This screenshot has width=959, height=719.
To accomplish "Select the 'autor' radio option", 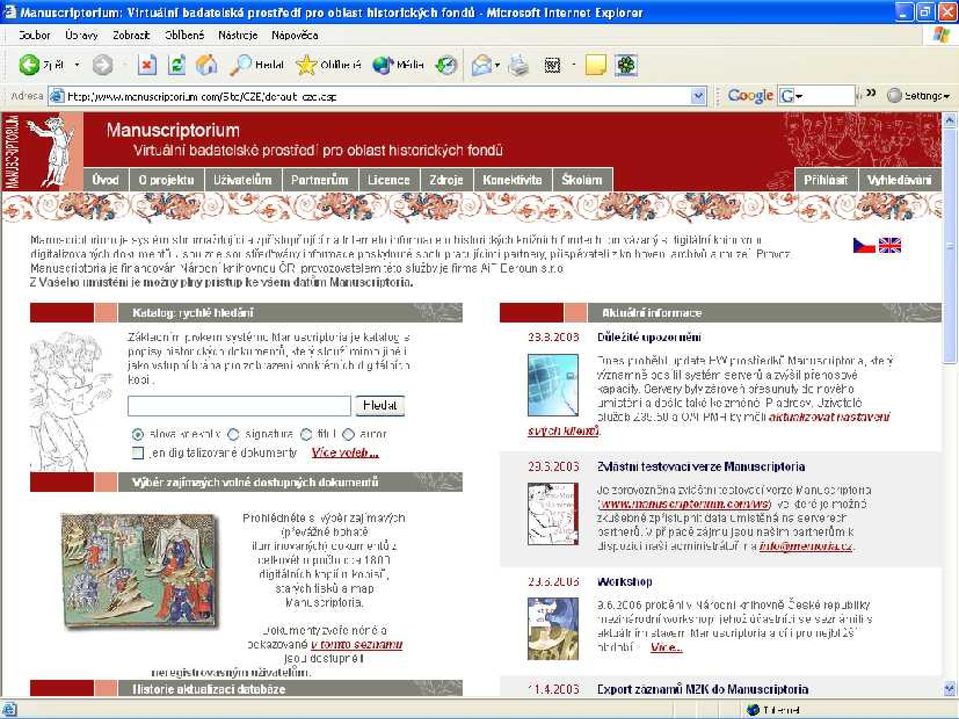I will click(x=349, y=434).
